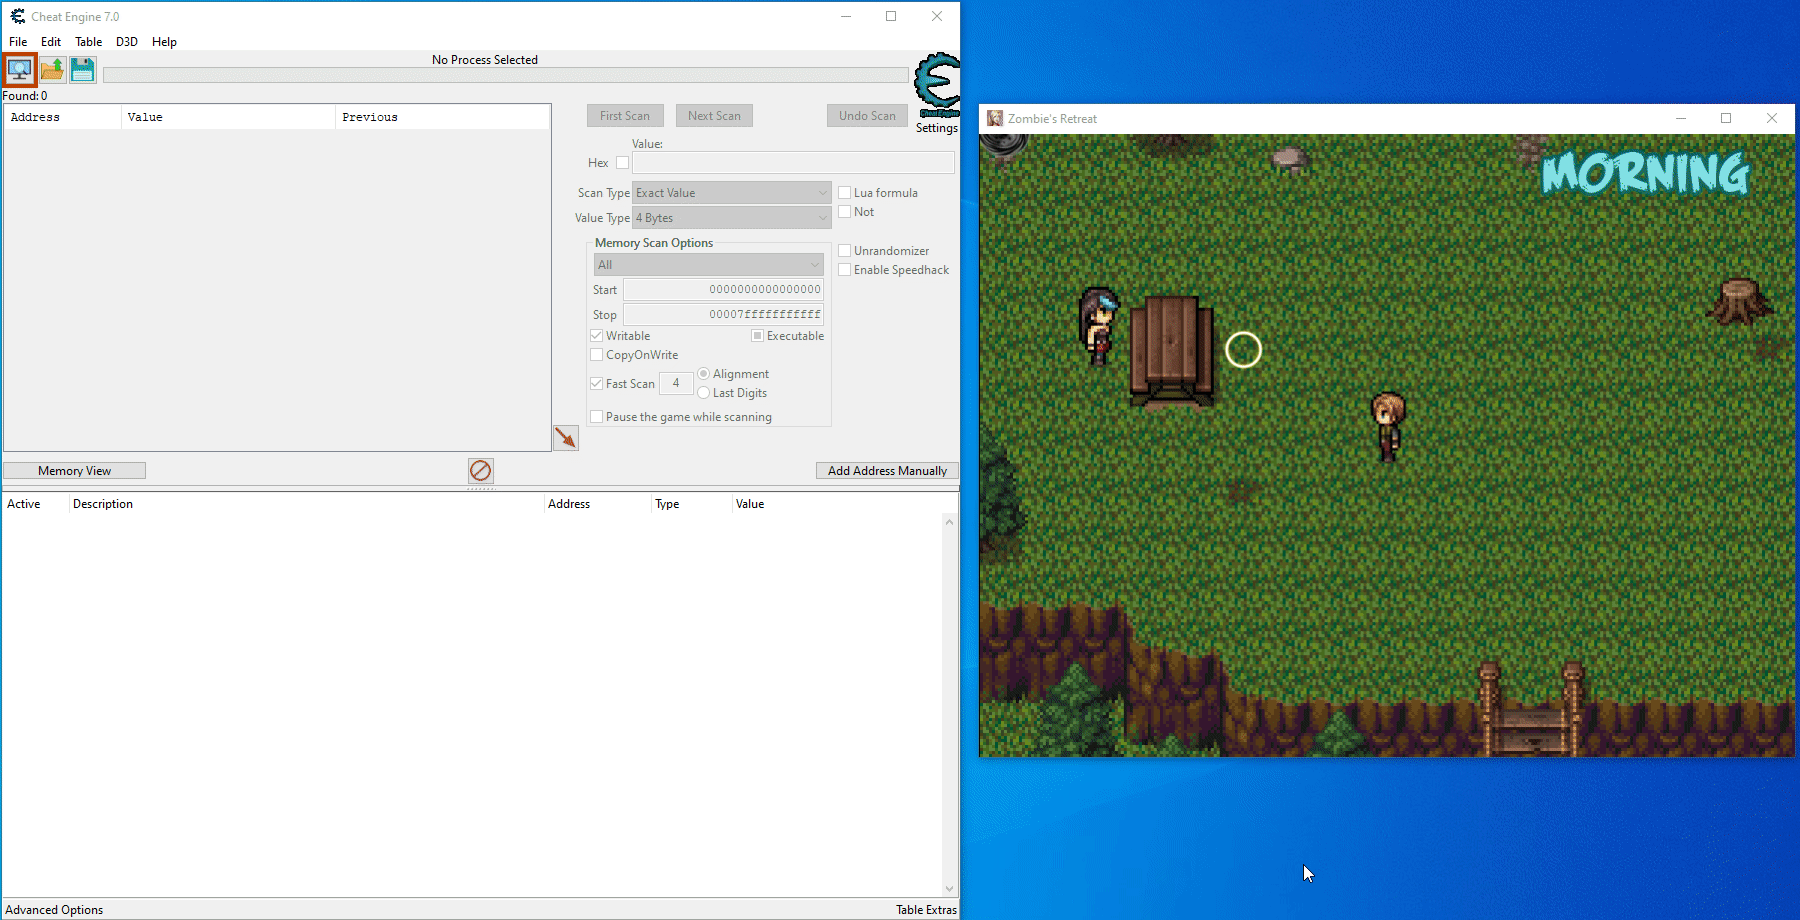Click the red arrow copy-to-address-list icon

point(566,438)
